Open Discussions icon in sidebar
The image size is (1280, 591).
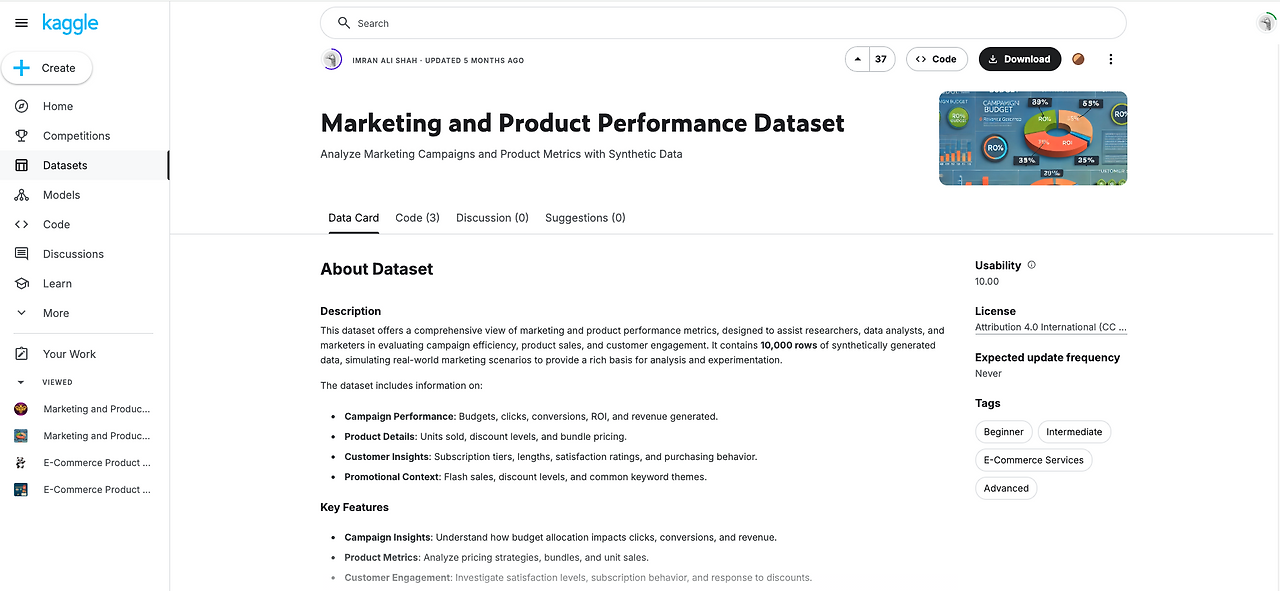pos(21,254)
